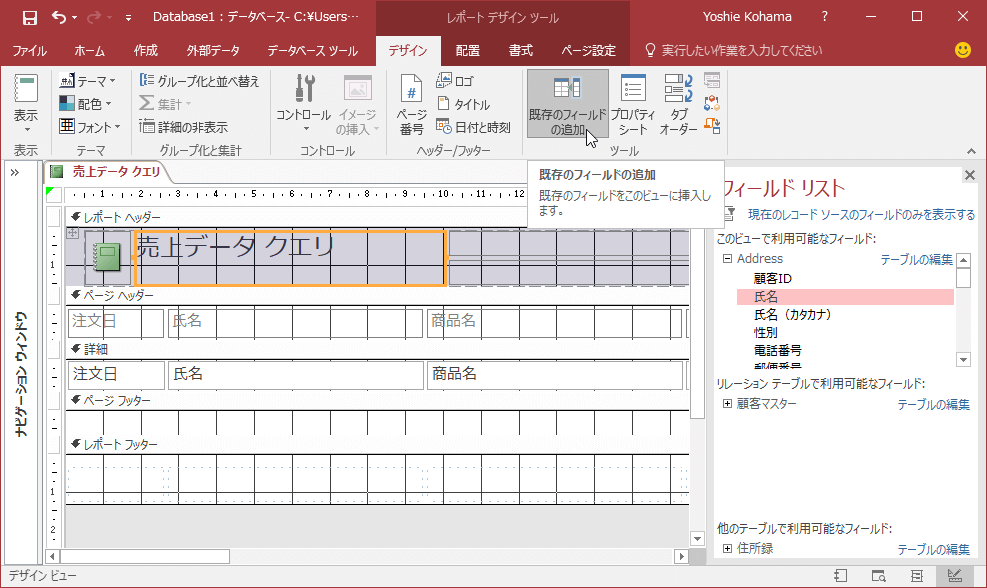Save using the quick access floppy icon
Viewport: 987px width, 588px height.
coord(30,17)
